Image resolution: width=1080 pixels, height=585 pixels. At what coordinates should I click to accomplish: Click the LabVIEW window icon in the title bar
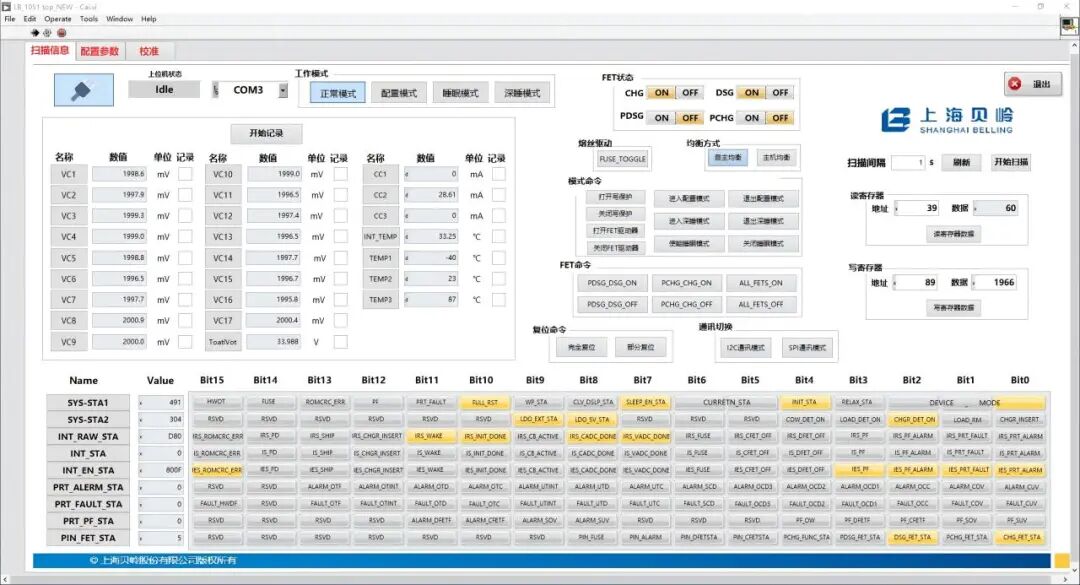[x=6, y=6]
